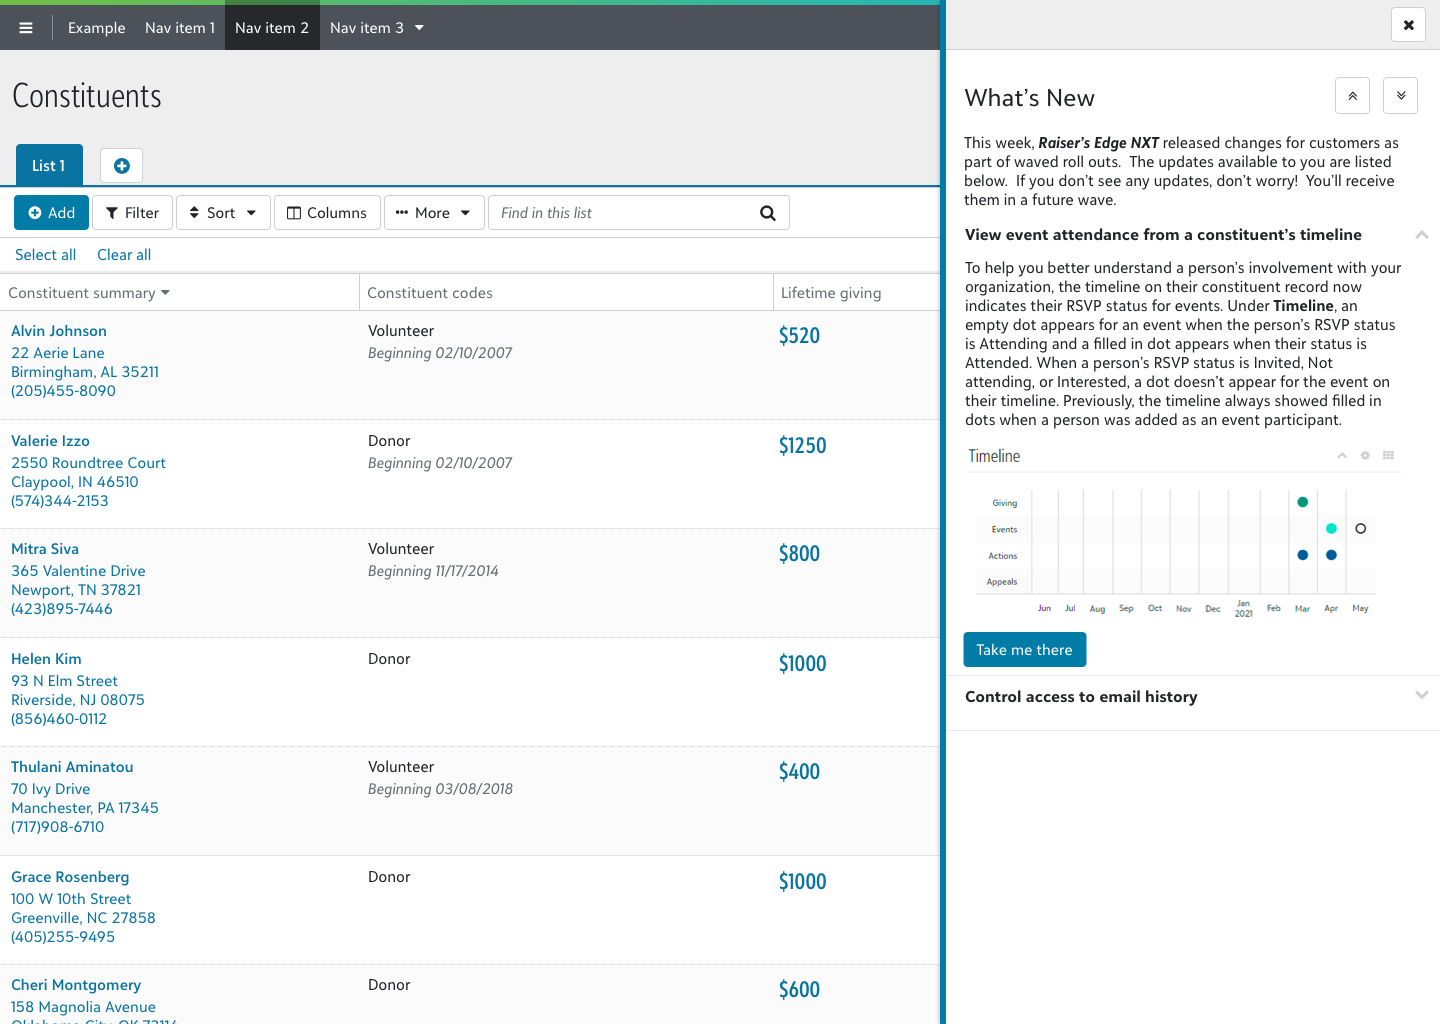
Task: Click the Add button
Action: [x=51, y=213]
